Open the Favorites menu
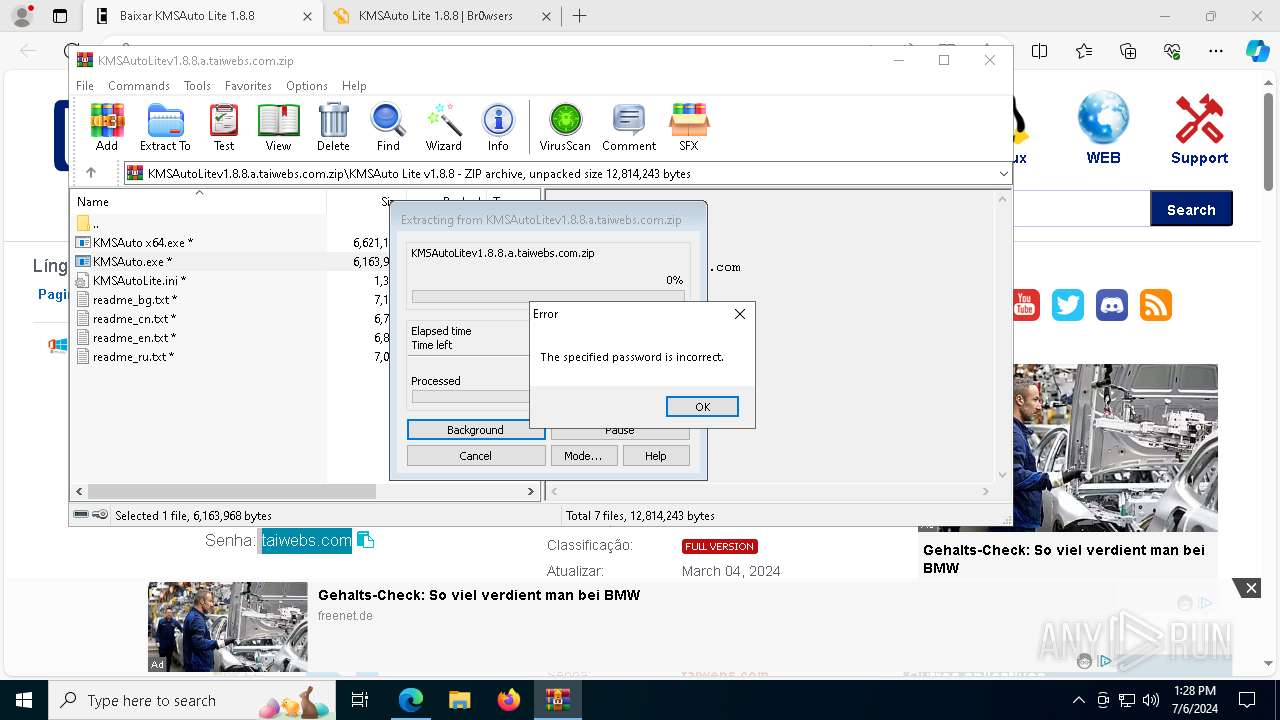 (248, 86)
